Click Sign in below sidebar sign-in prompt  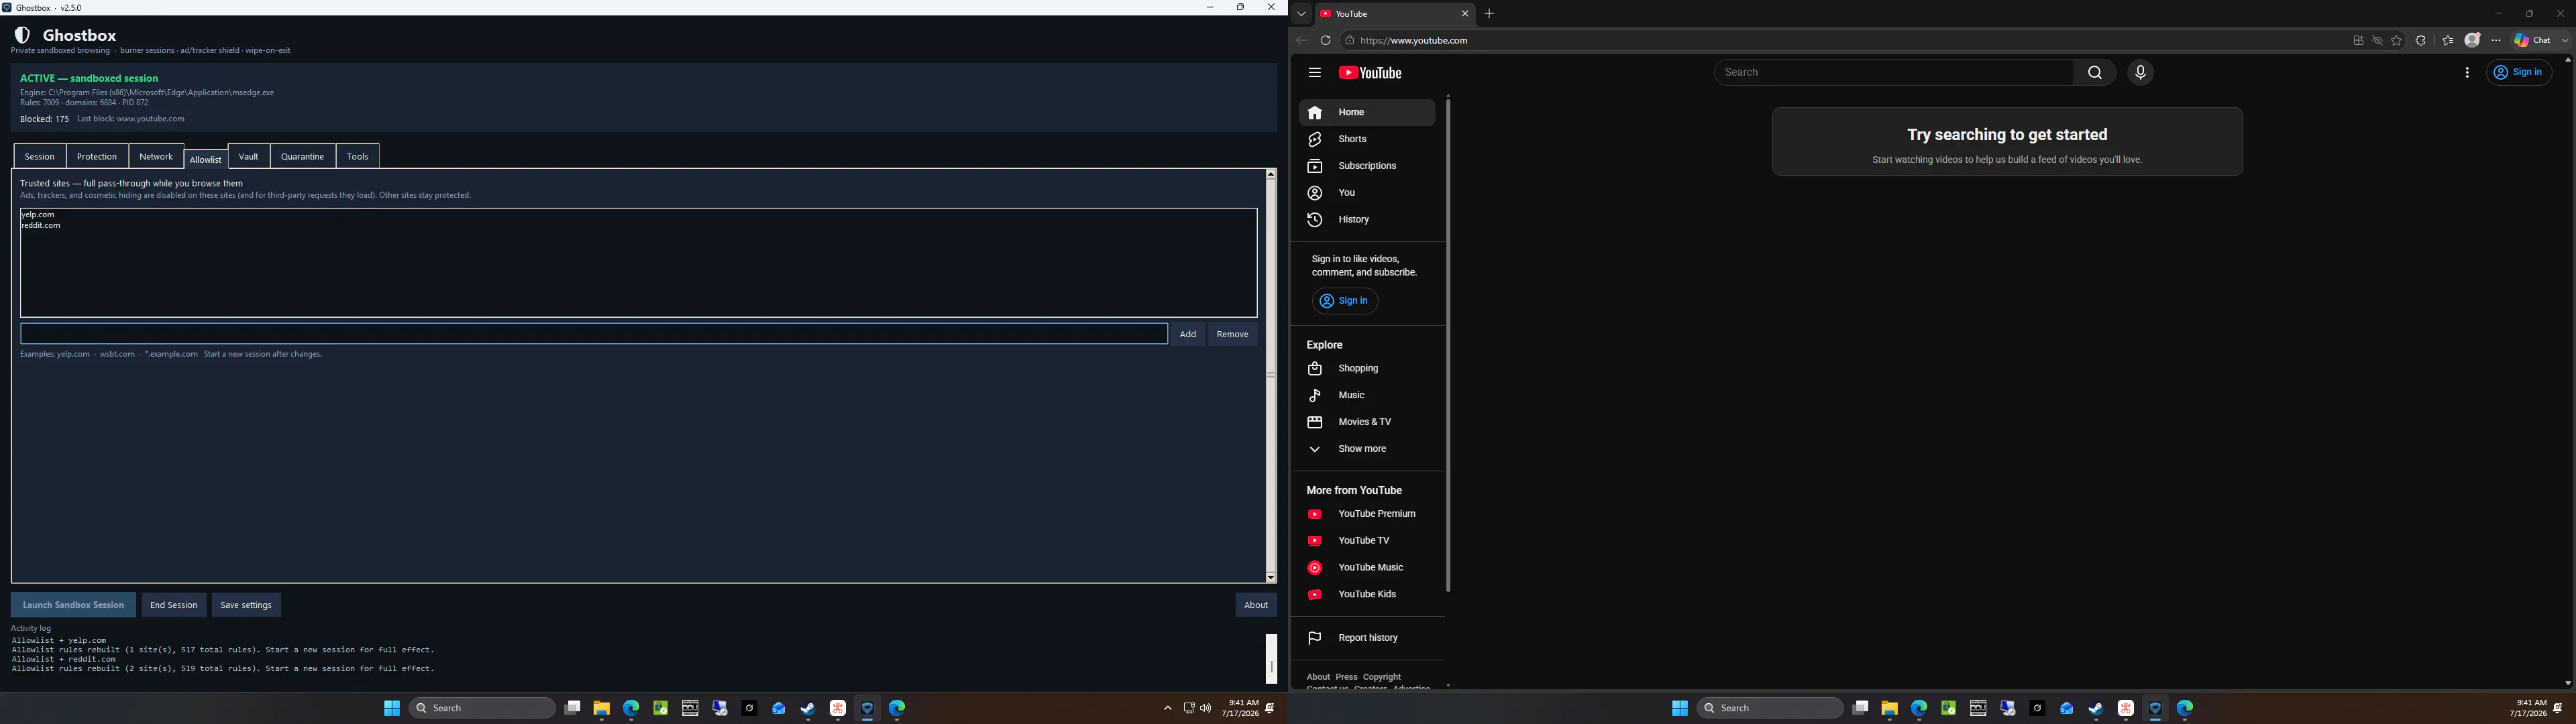pos(1344,301)
